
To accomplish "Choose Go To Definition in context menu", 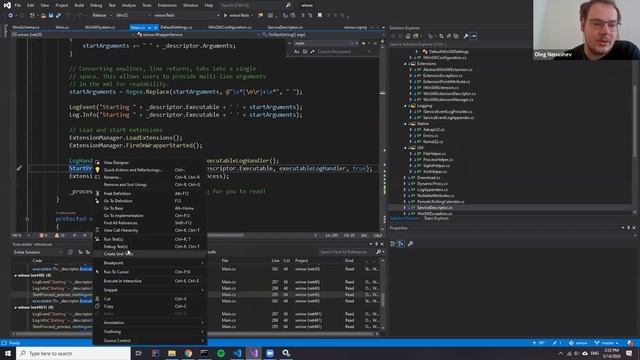I will [149, 201].
